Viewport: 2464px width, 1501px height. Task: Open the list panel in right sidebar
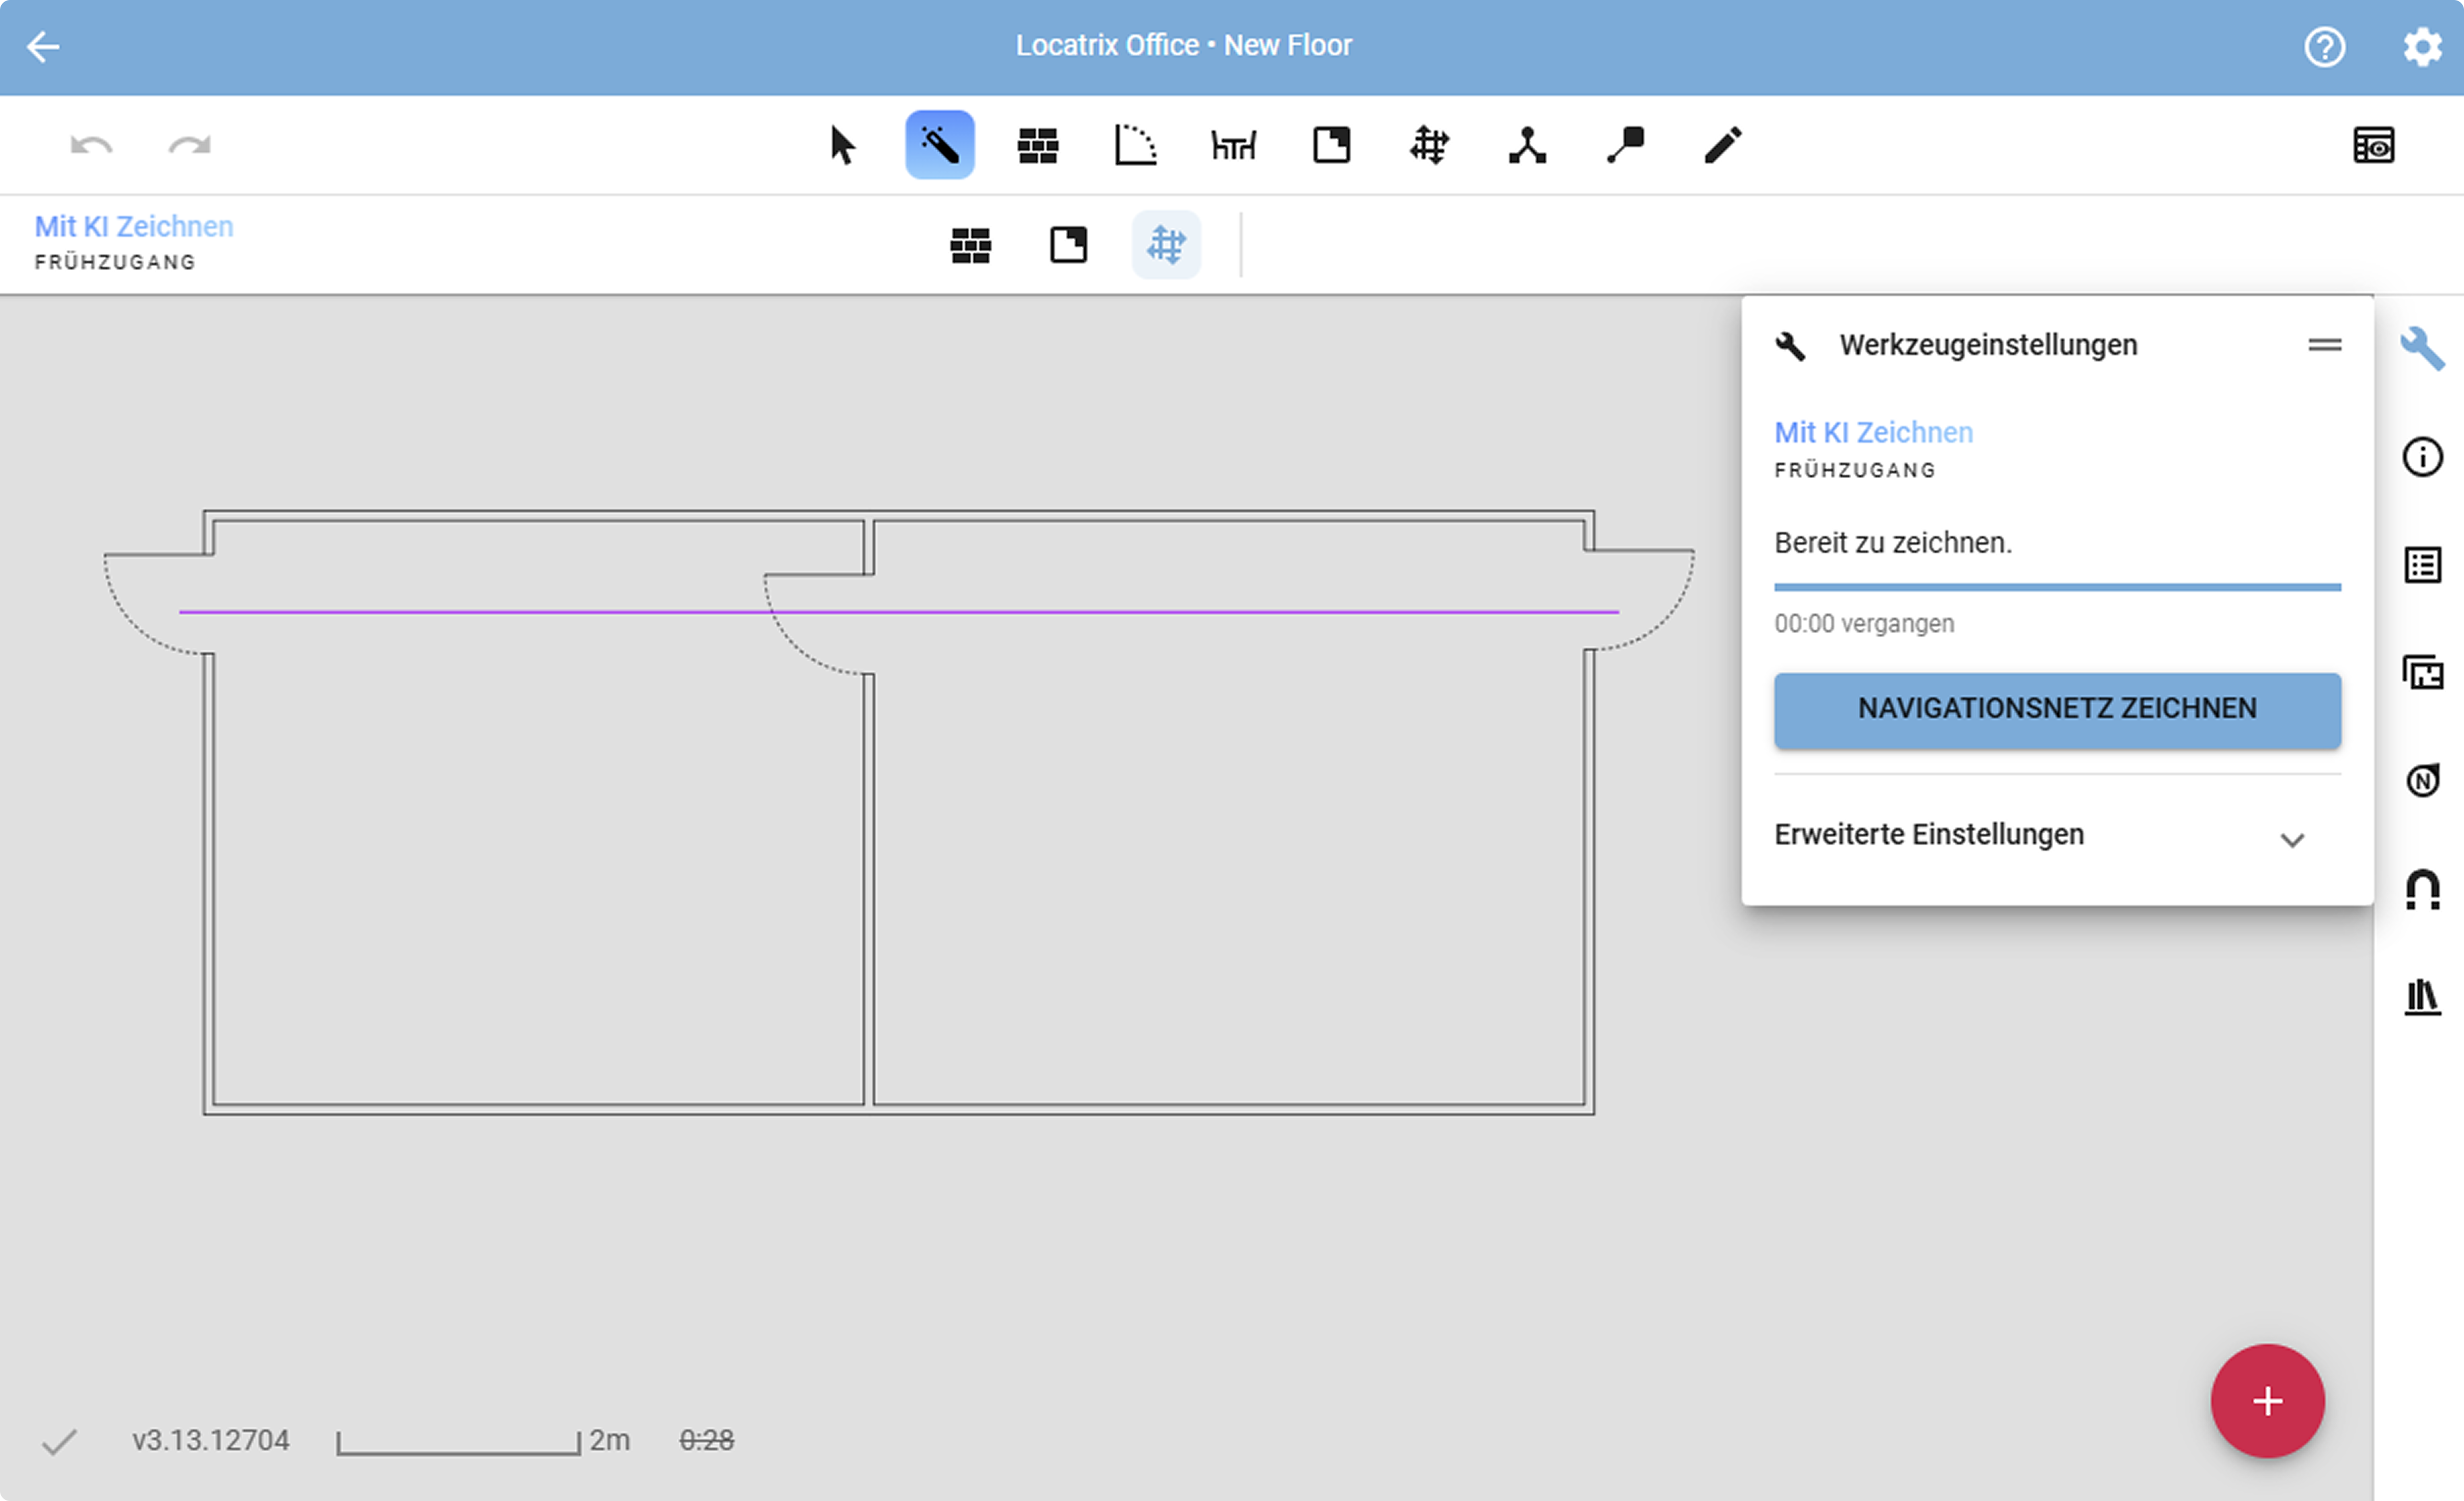(2421, 565)
